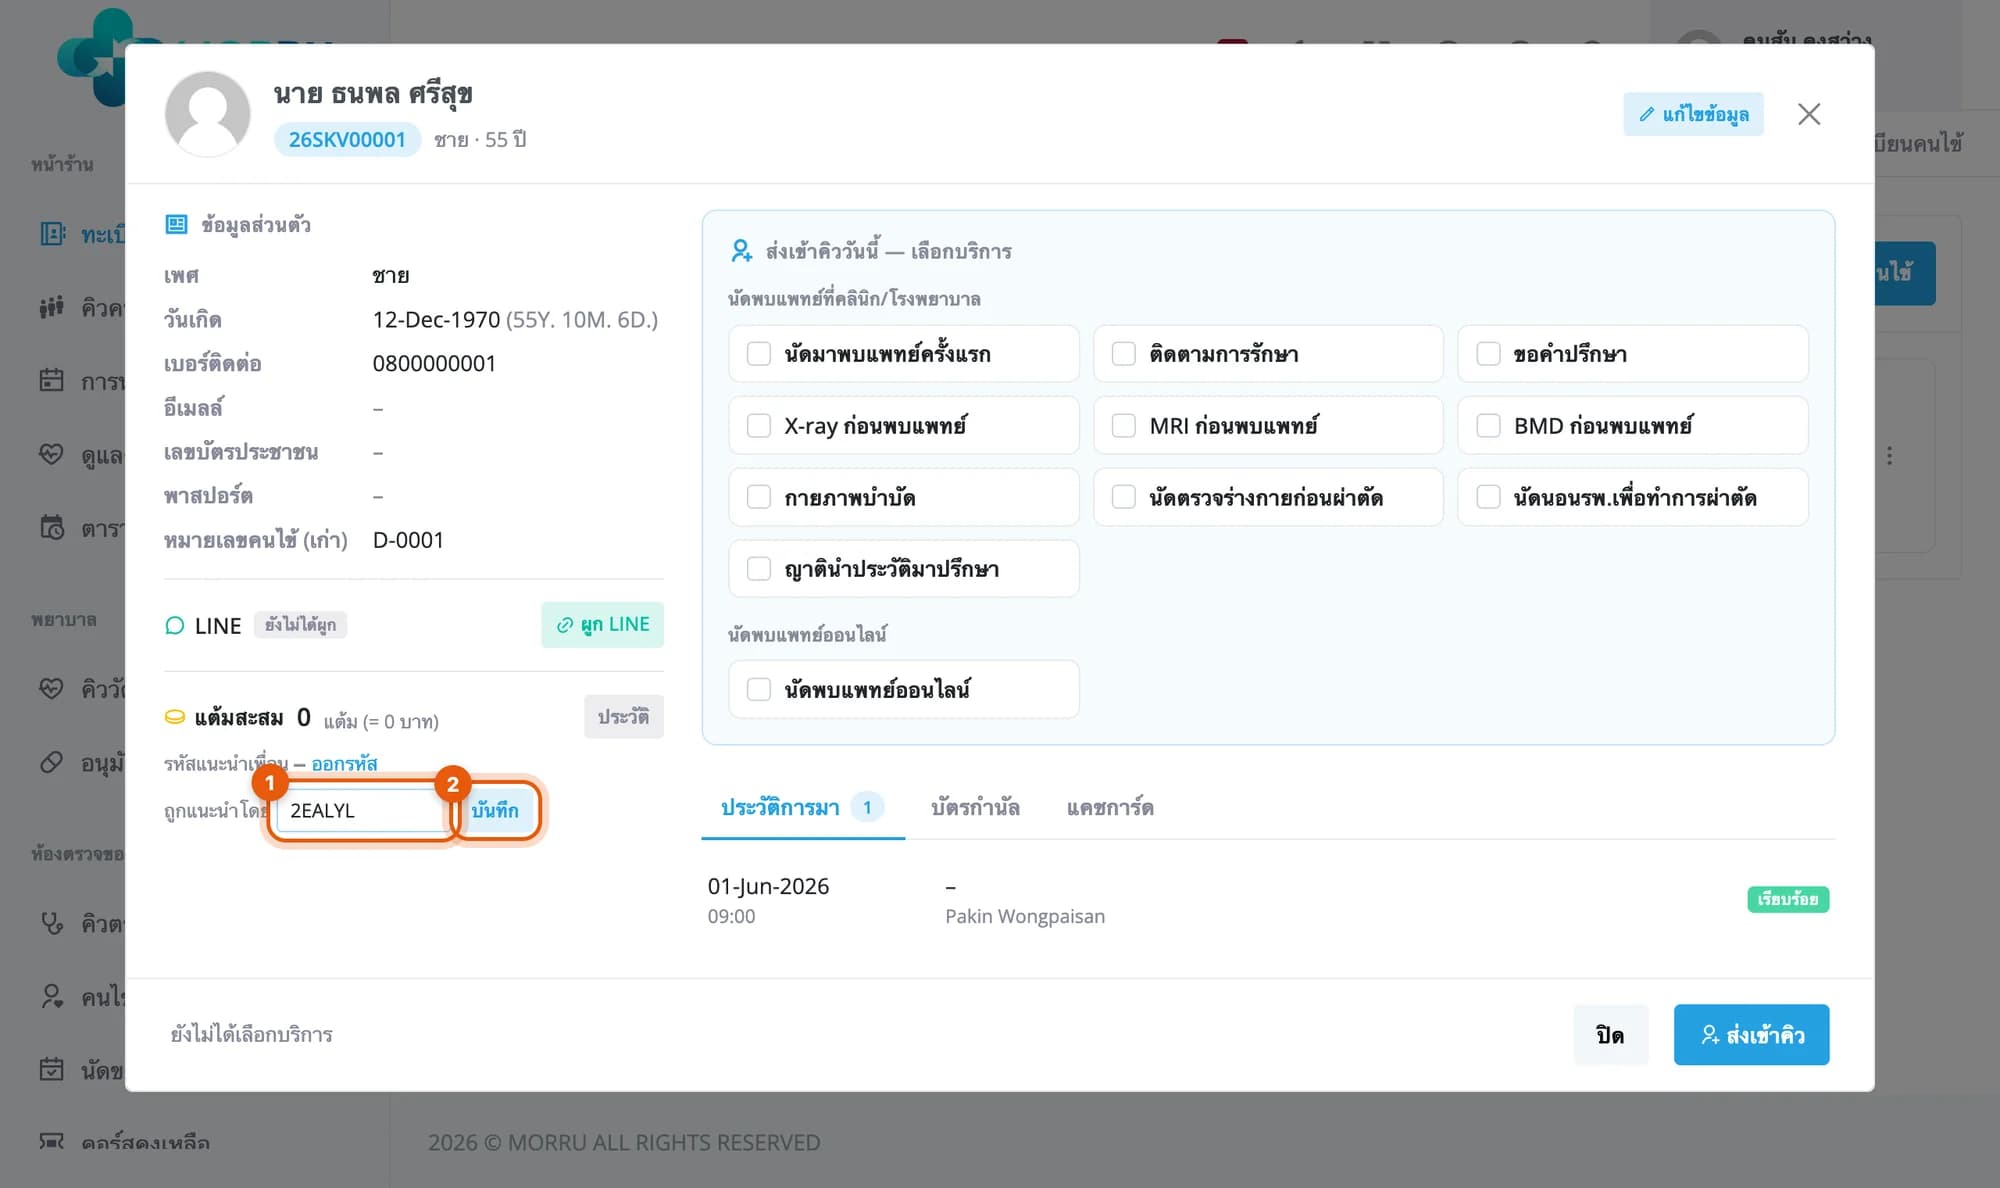Viewport: 2000px width, 1188px height.
Task: Click the ข้อมูลส่วนตัว card icon
Action: [176, 224]
